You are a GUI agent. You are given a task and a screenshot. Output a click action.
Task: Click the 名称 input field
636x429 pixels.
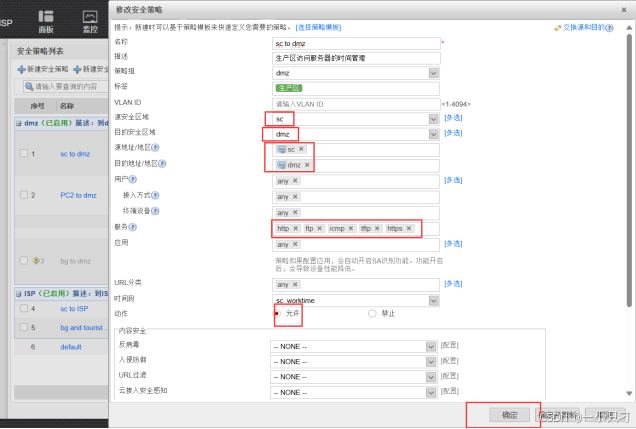coord(356,43)
